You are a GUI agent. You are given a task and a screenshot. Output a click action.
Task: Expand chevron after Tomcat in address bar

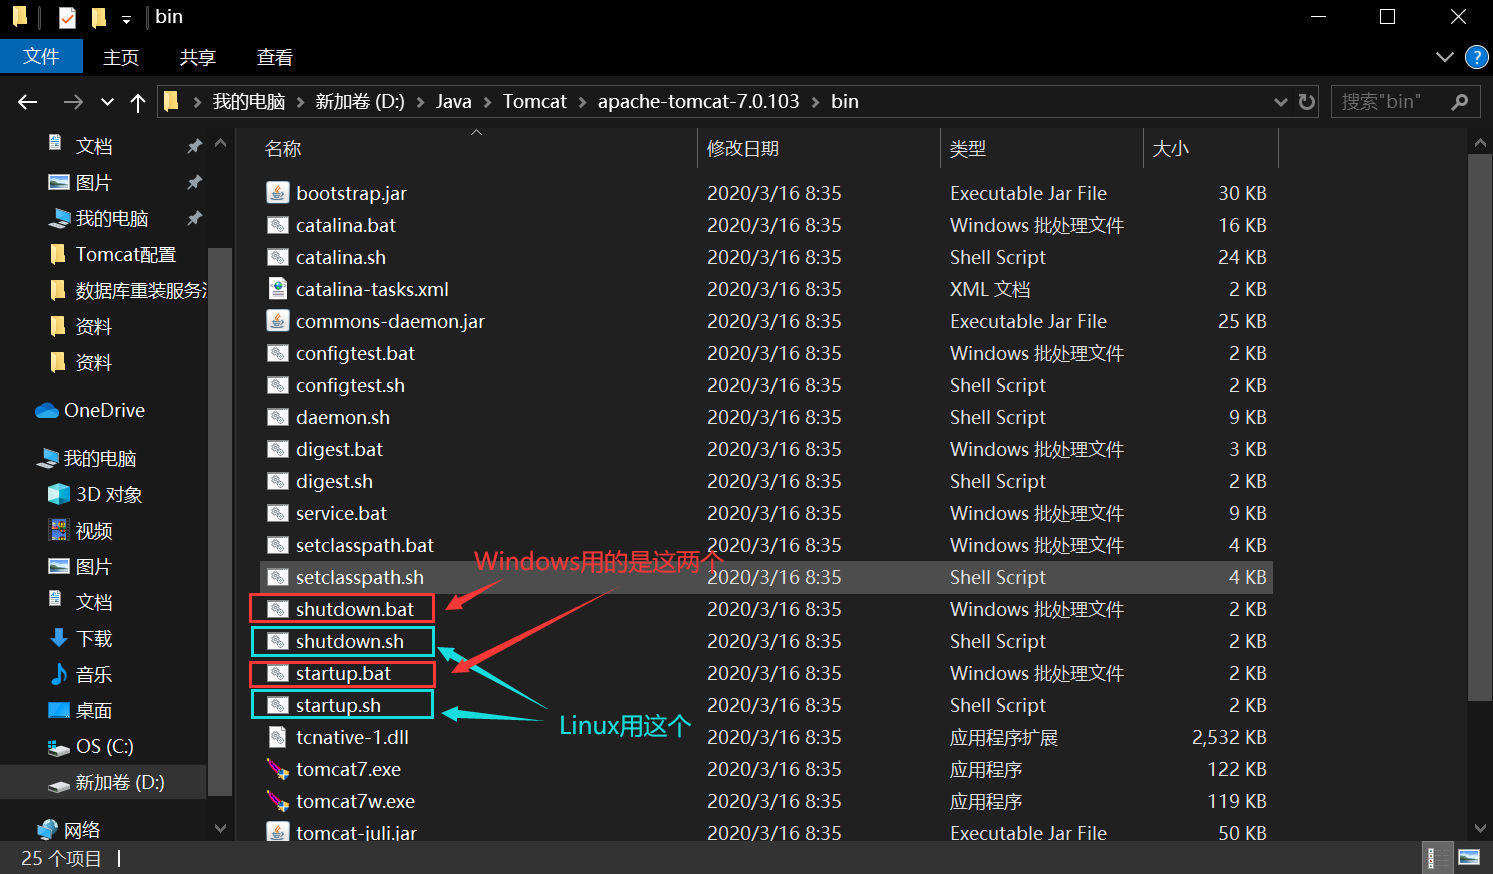[582, 102]
